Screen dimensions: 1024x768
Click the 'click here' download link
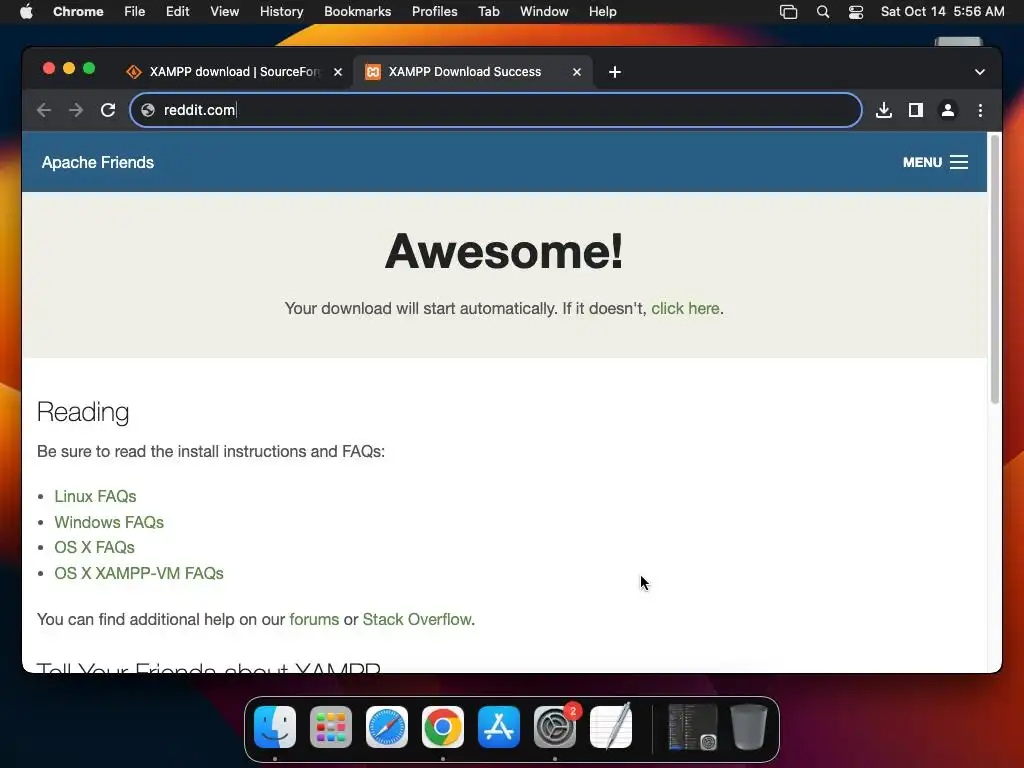click(685, 308)
